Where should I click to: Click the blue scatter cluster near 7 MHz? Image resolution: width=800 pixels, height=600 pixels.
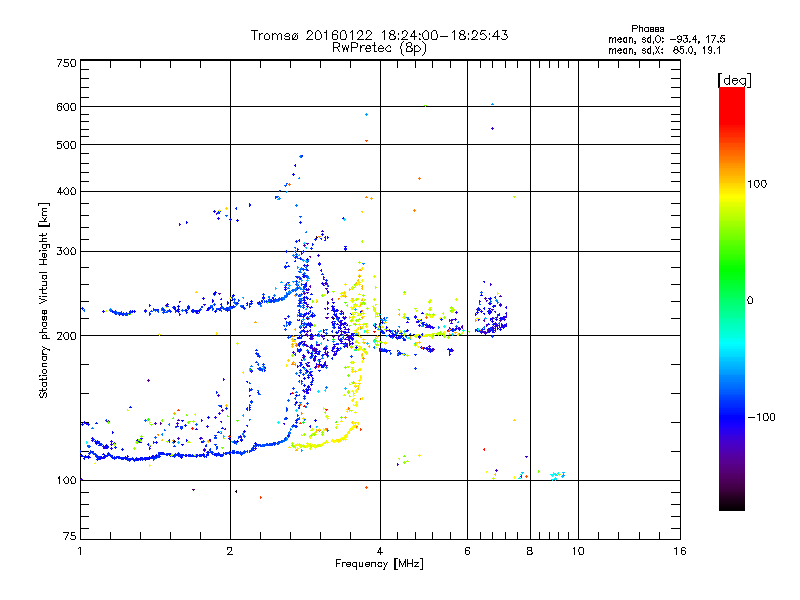(491, 309)
